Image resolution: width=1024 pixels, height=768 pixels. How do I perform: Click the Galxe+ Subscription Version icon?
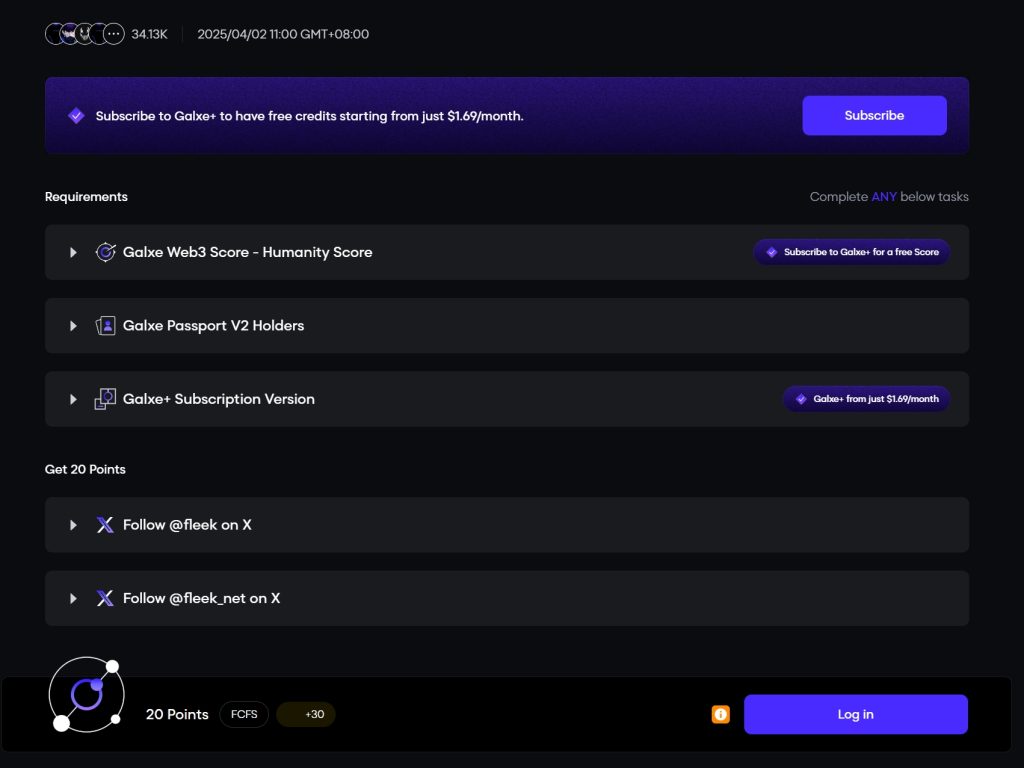(x=105, y=399)
